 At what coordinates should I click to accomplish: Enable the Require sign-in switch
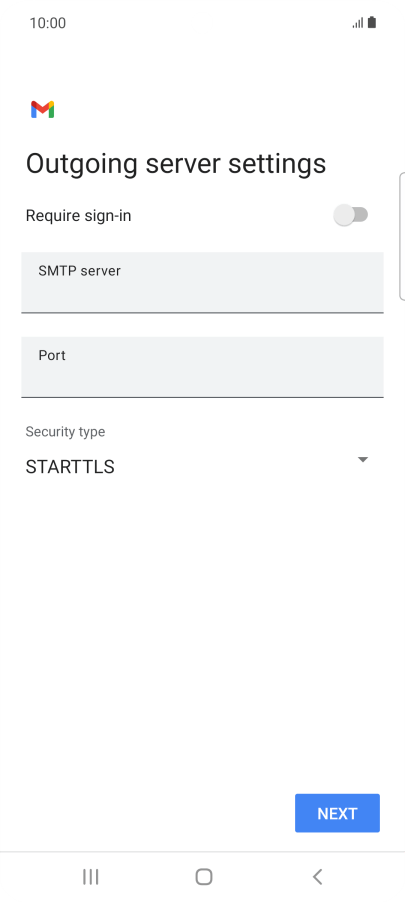(x=351, y=215)
